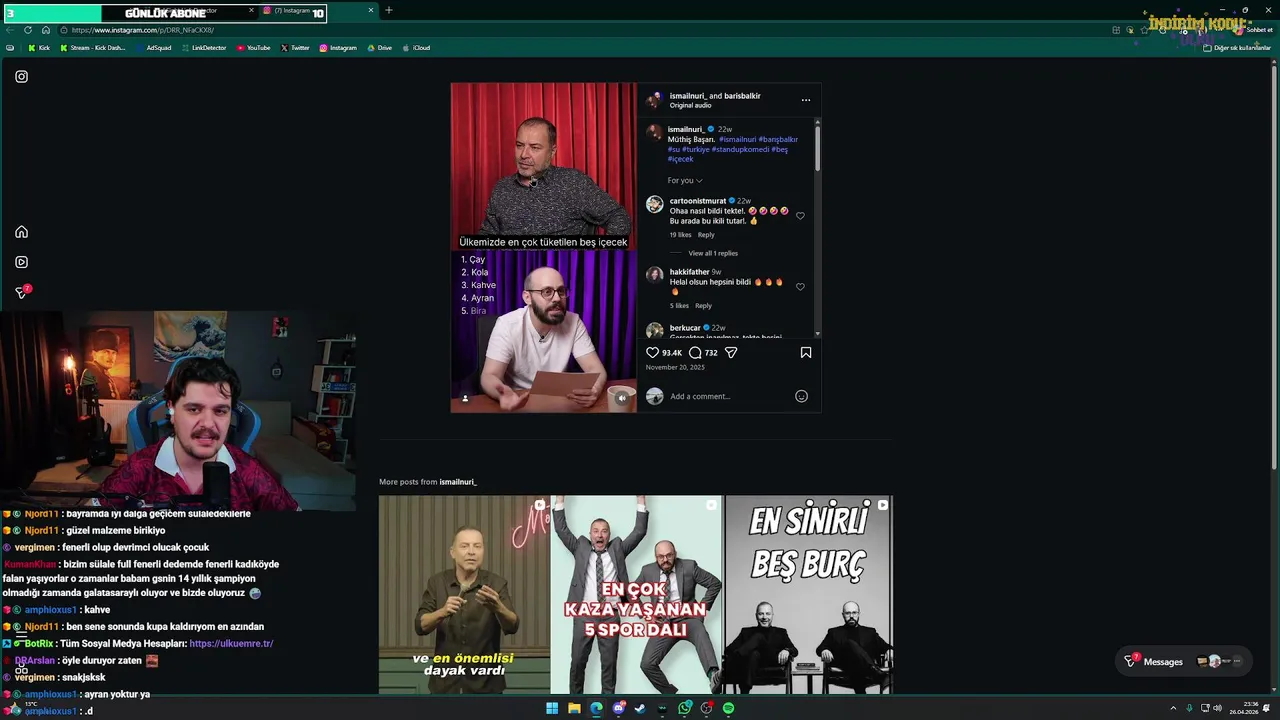The height and width of the screenshot is (720, 1280).
Task: Open the comment bubble icon
Action: pos(695,353)
